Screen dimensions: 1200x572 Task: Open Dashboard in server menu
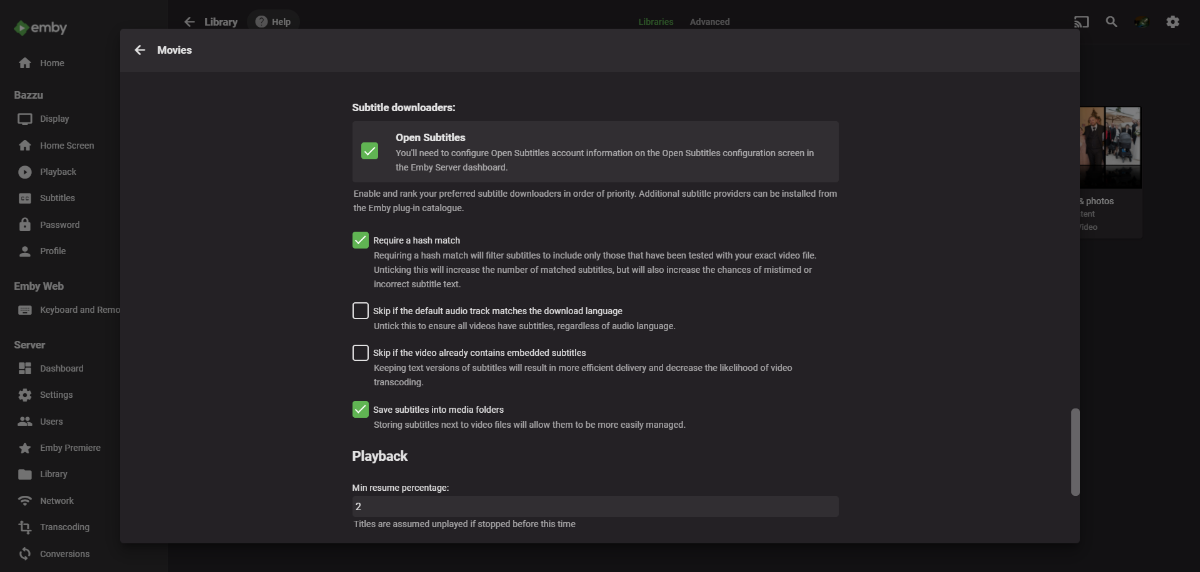[61, 369]
